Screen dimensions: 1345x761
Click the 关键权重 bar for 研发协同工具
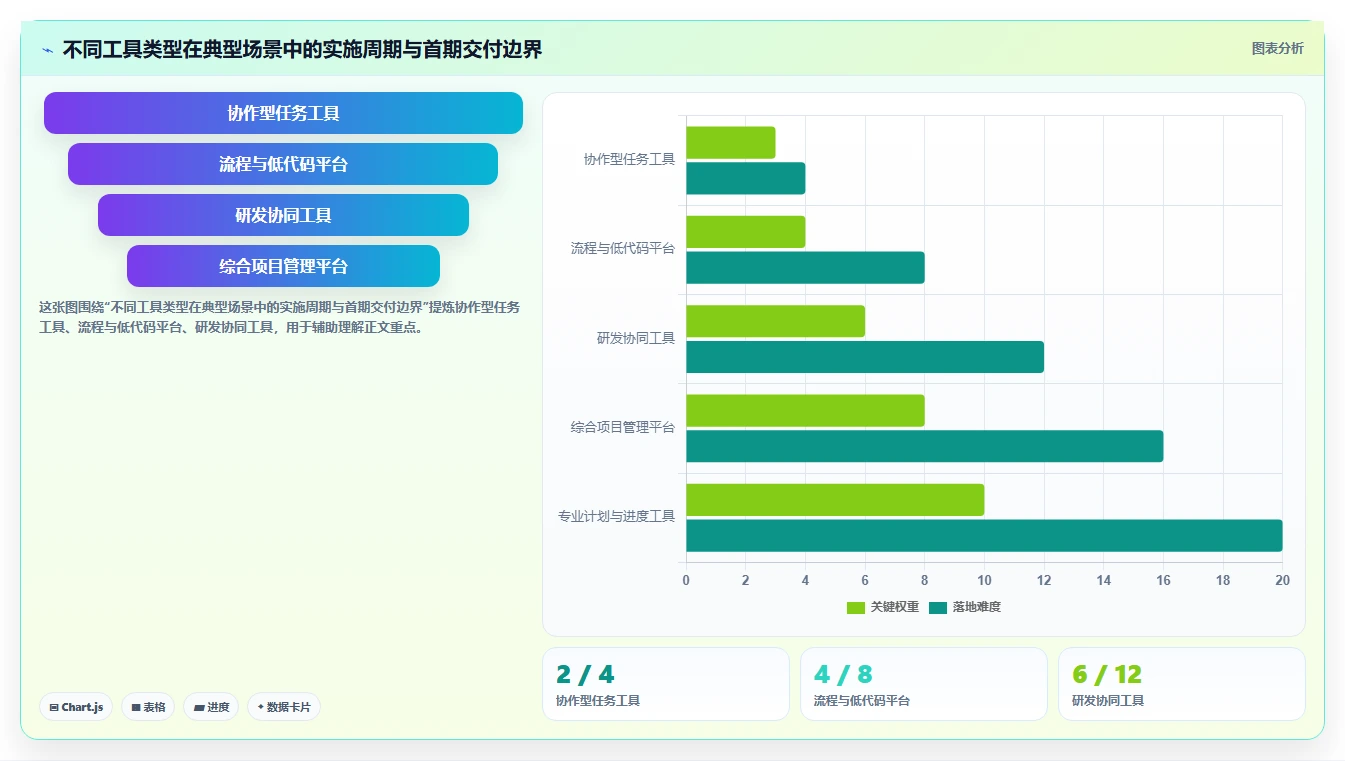(776, 321)
